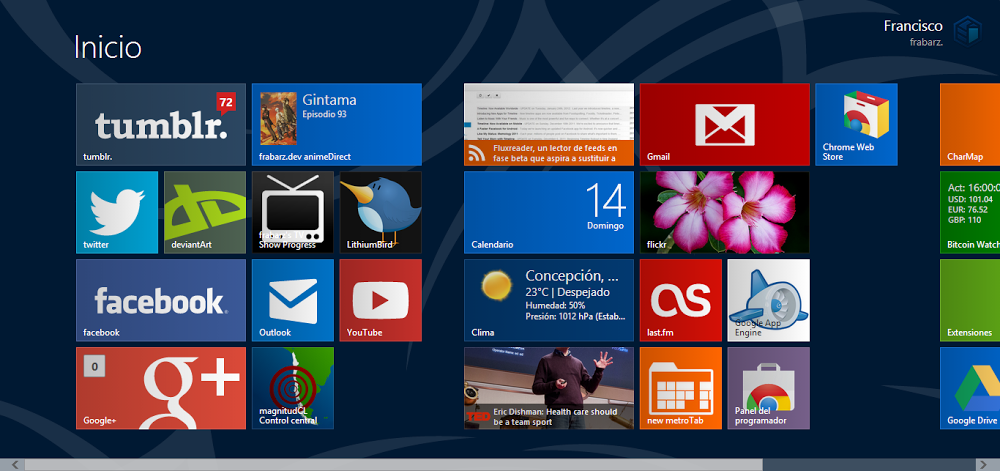
Task: Open the Chrome Web Store tile
Action: pyautogui.click(x=857, y=124)
